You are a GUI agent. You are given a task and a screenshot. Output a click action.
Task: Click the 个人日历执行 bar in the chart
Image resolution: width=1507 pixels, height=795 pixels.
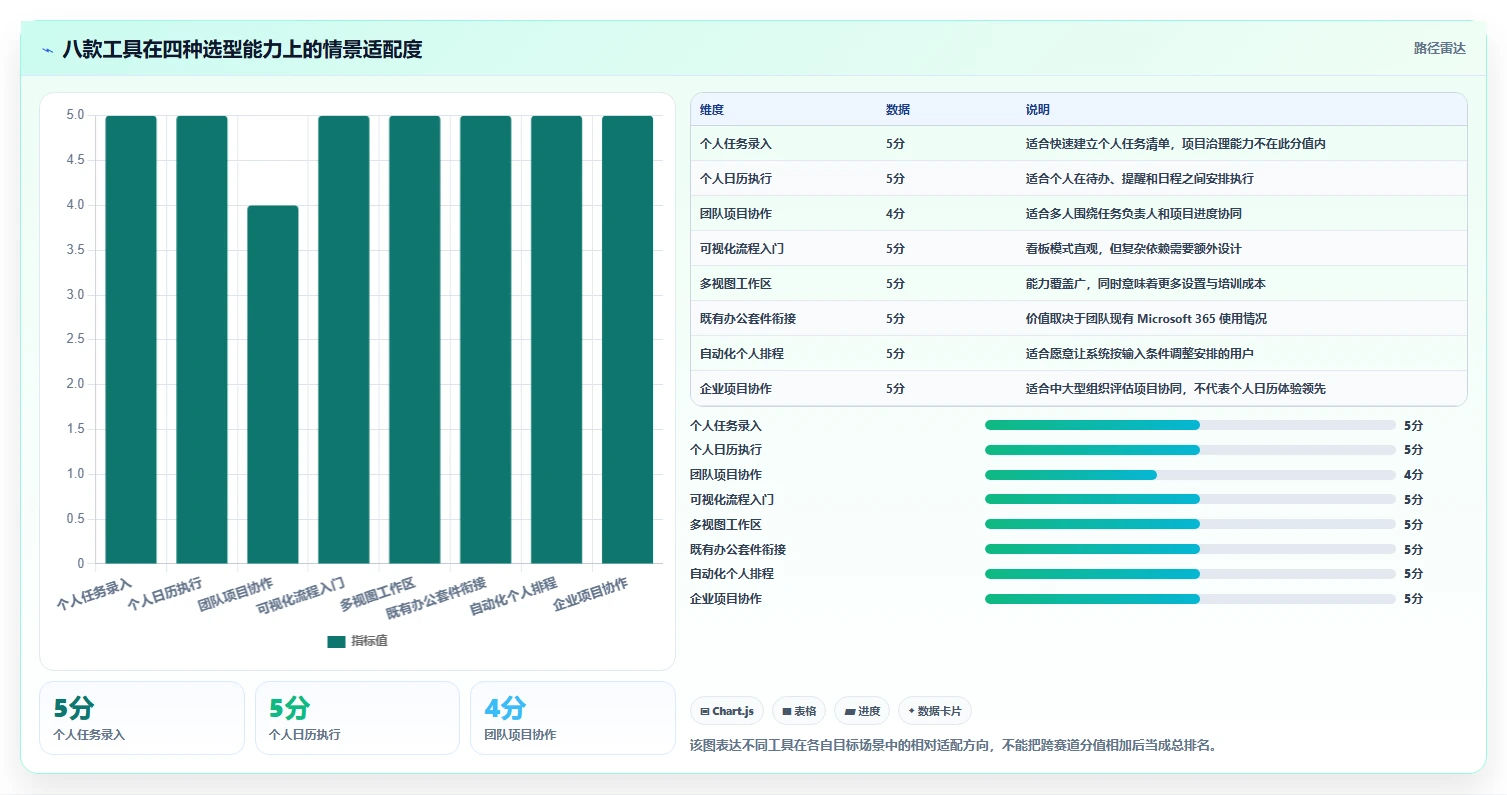pyautogui.click(x=202, y=340)
